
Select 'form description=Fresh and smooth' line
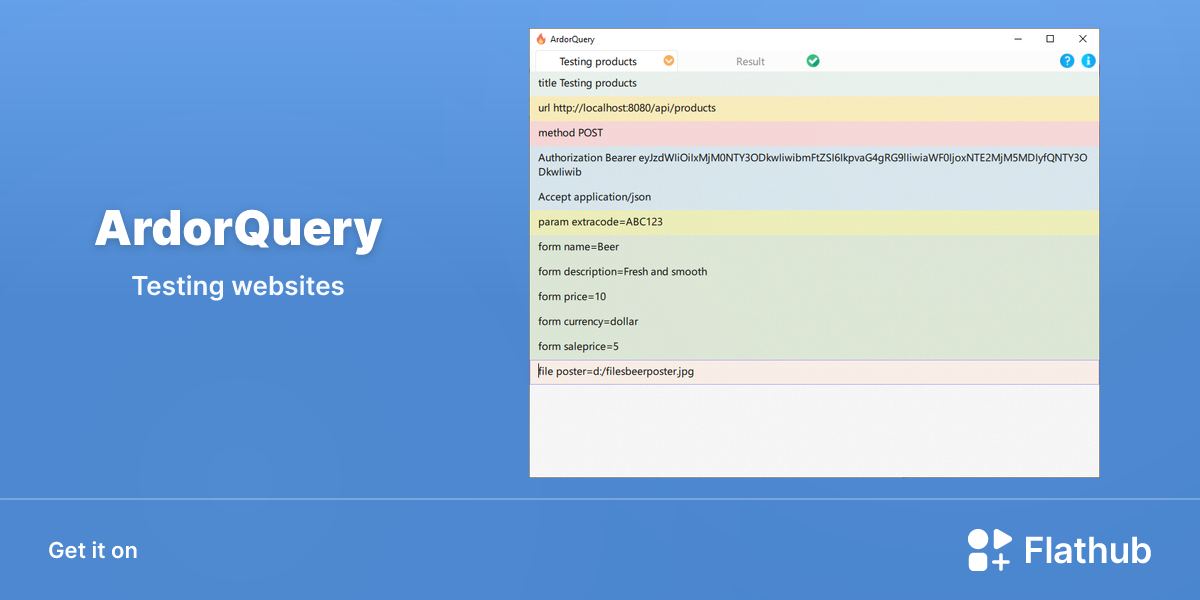coord(814,272)
